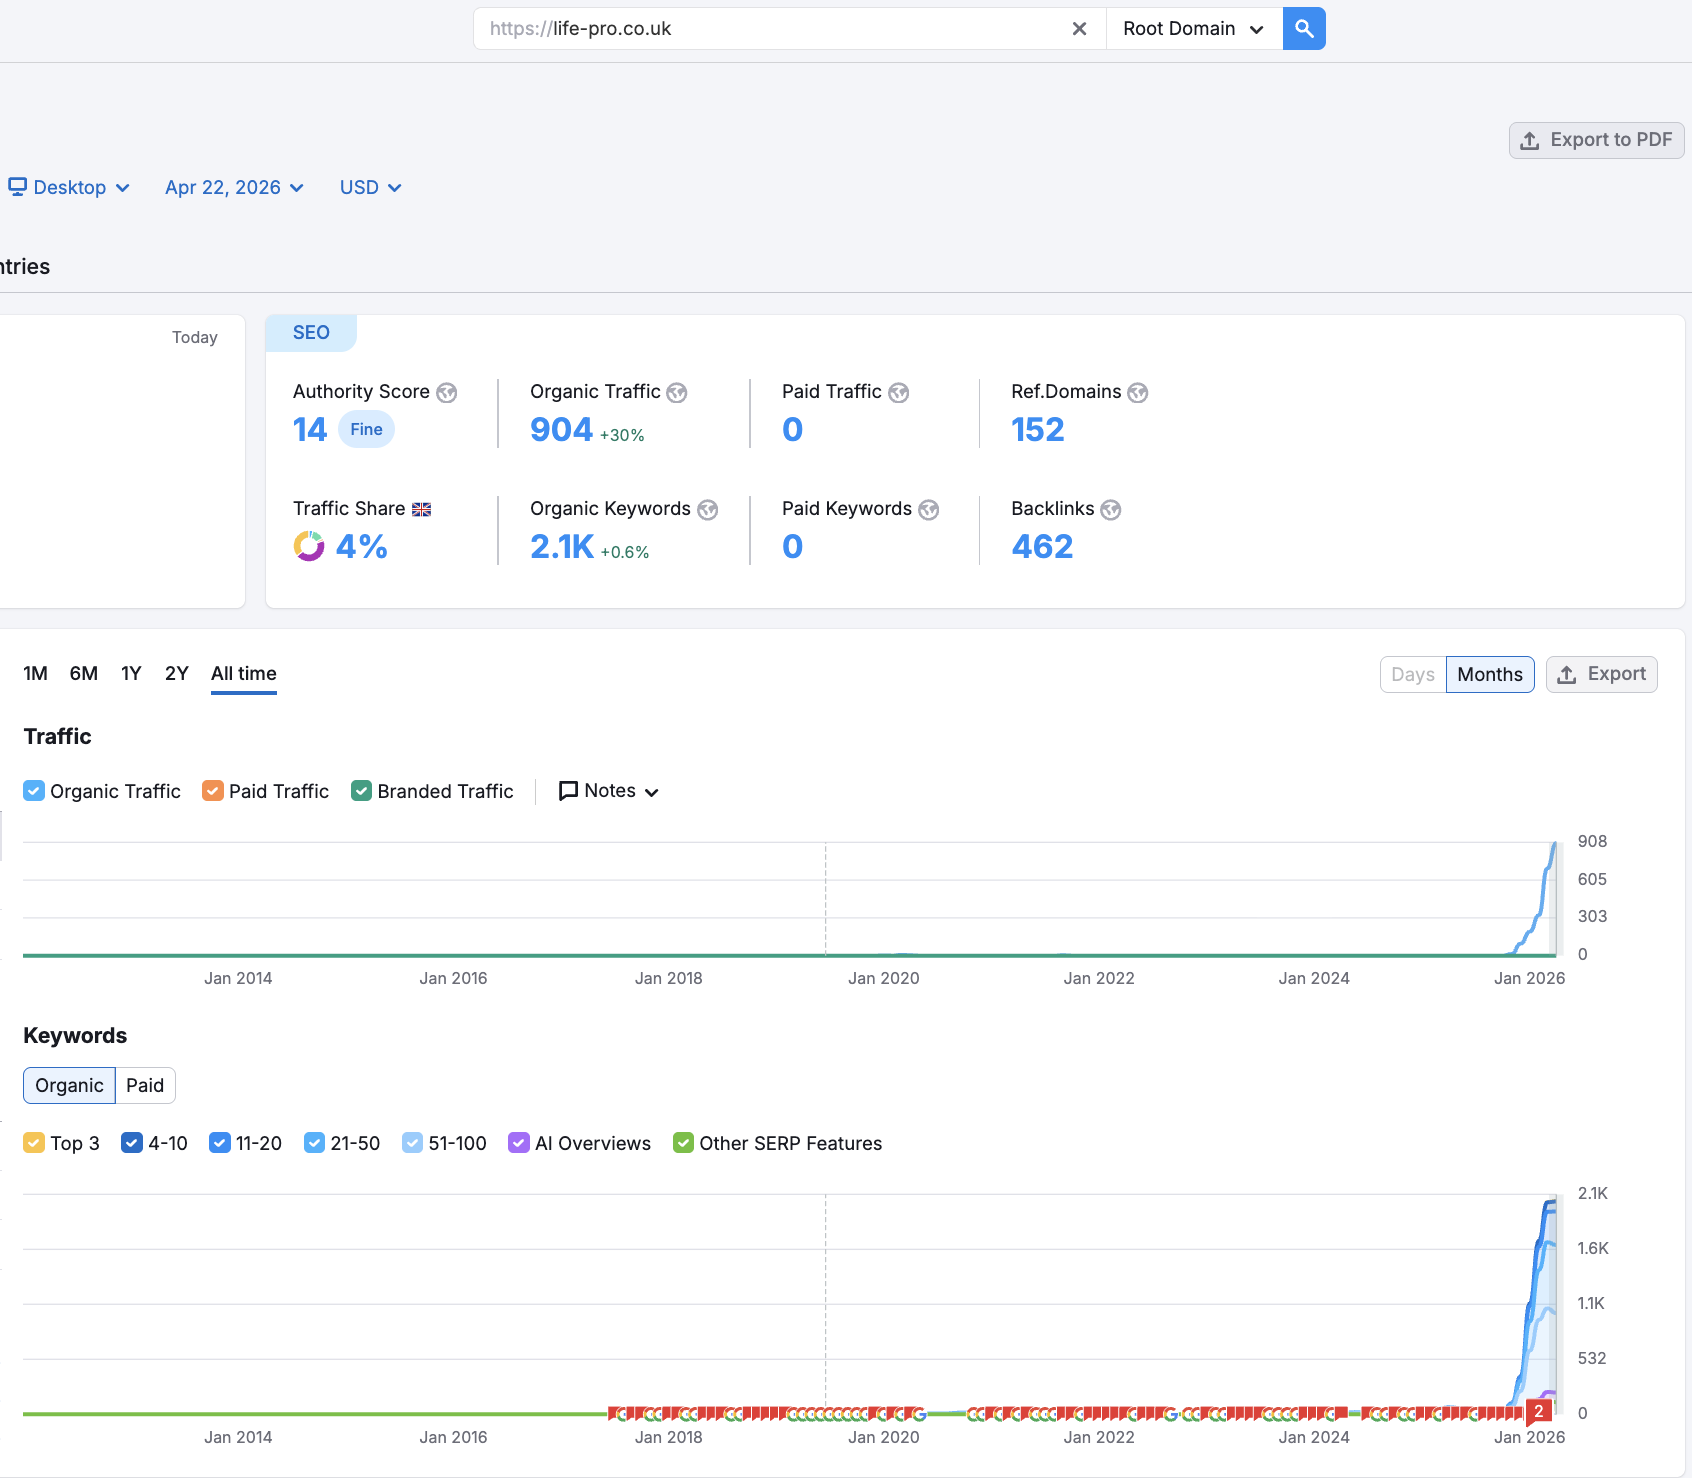Uncheck the Paid Traffic checkbox
Image resolution: width=1692 pixels, height=1478 pixels.
pos(212,790)
